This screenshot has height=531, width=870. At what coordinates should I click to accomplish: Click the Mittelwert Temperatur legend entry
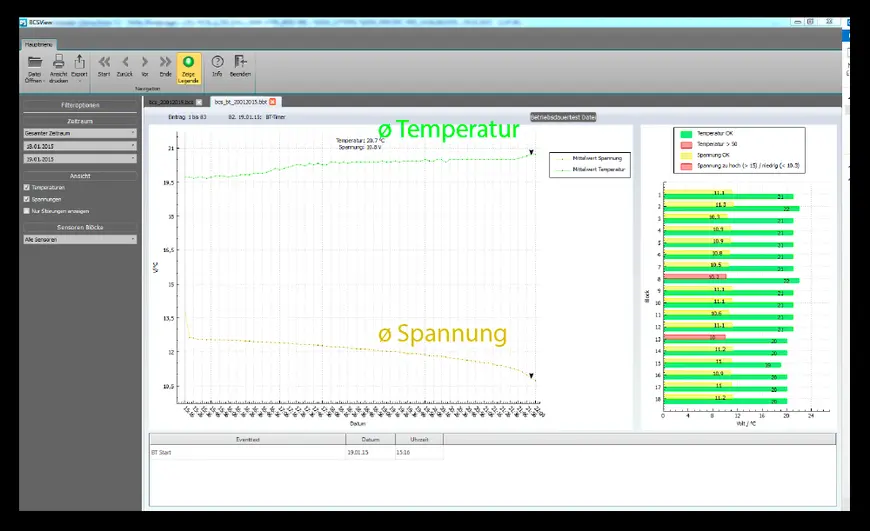591,170
